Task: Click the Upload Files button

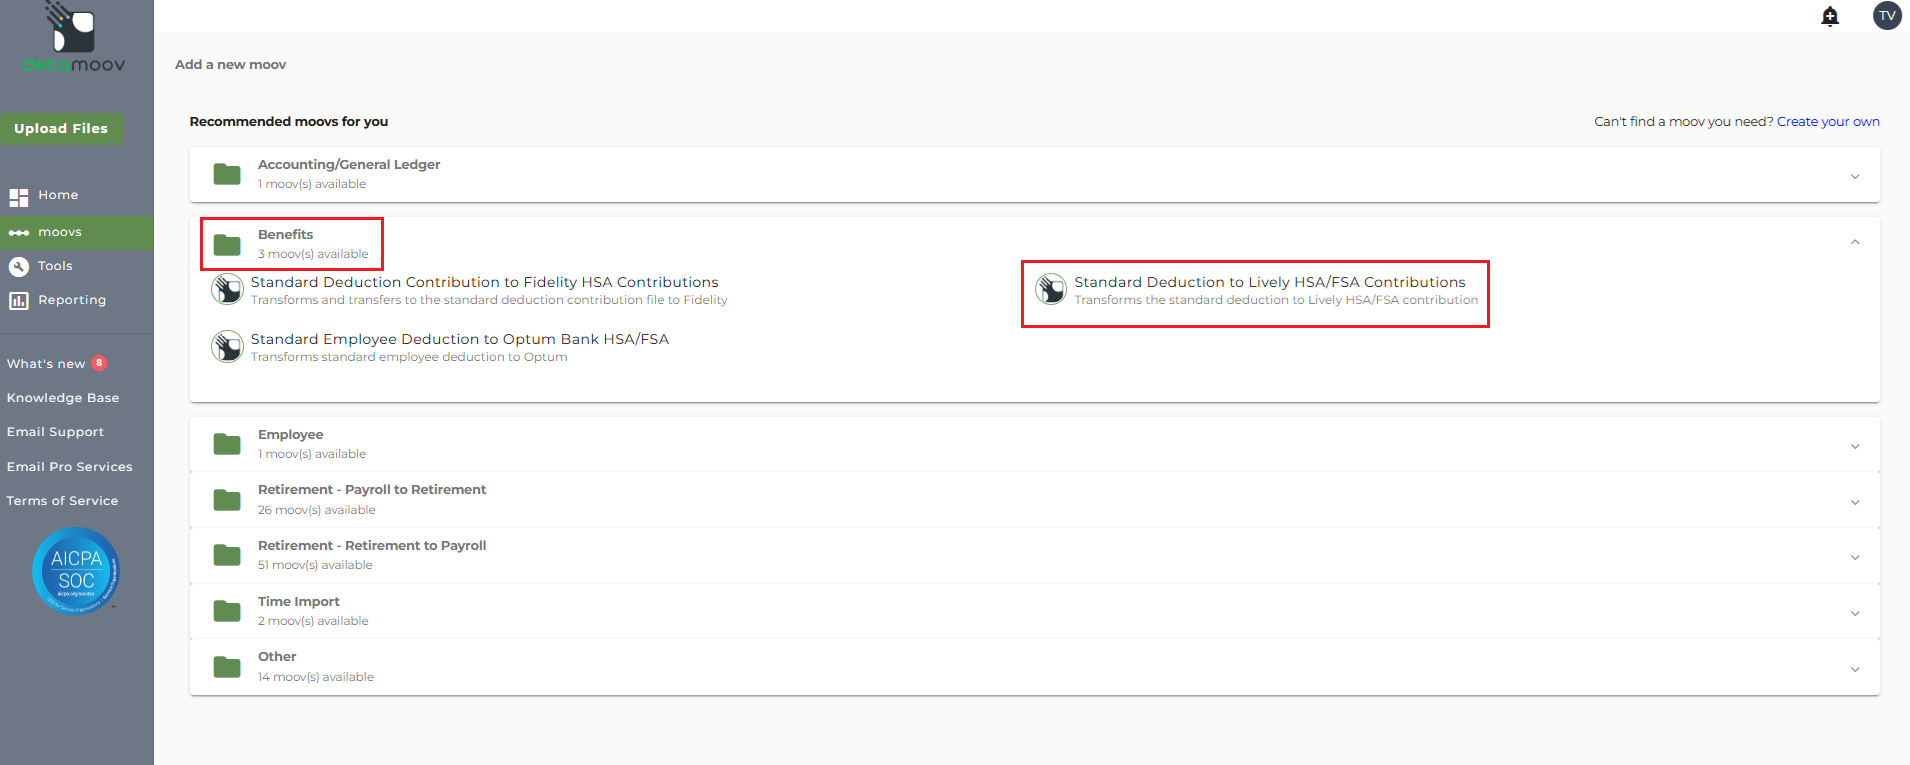Action: [x=61, y=129]
